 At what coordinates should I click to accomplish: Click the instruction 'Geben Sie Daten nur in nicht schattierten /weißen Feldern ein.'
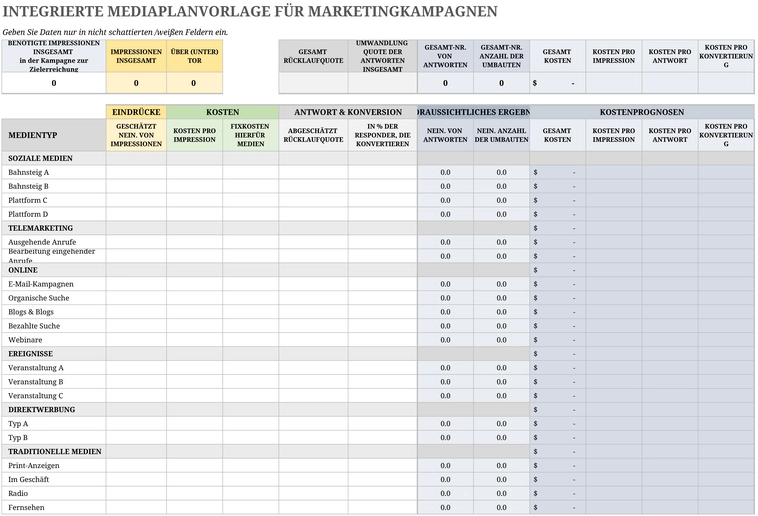pyautogui.click(x=115, y=32)
